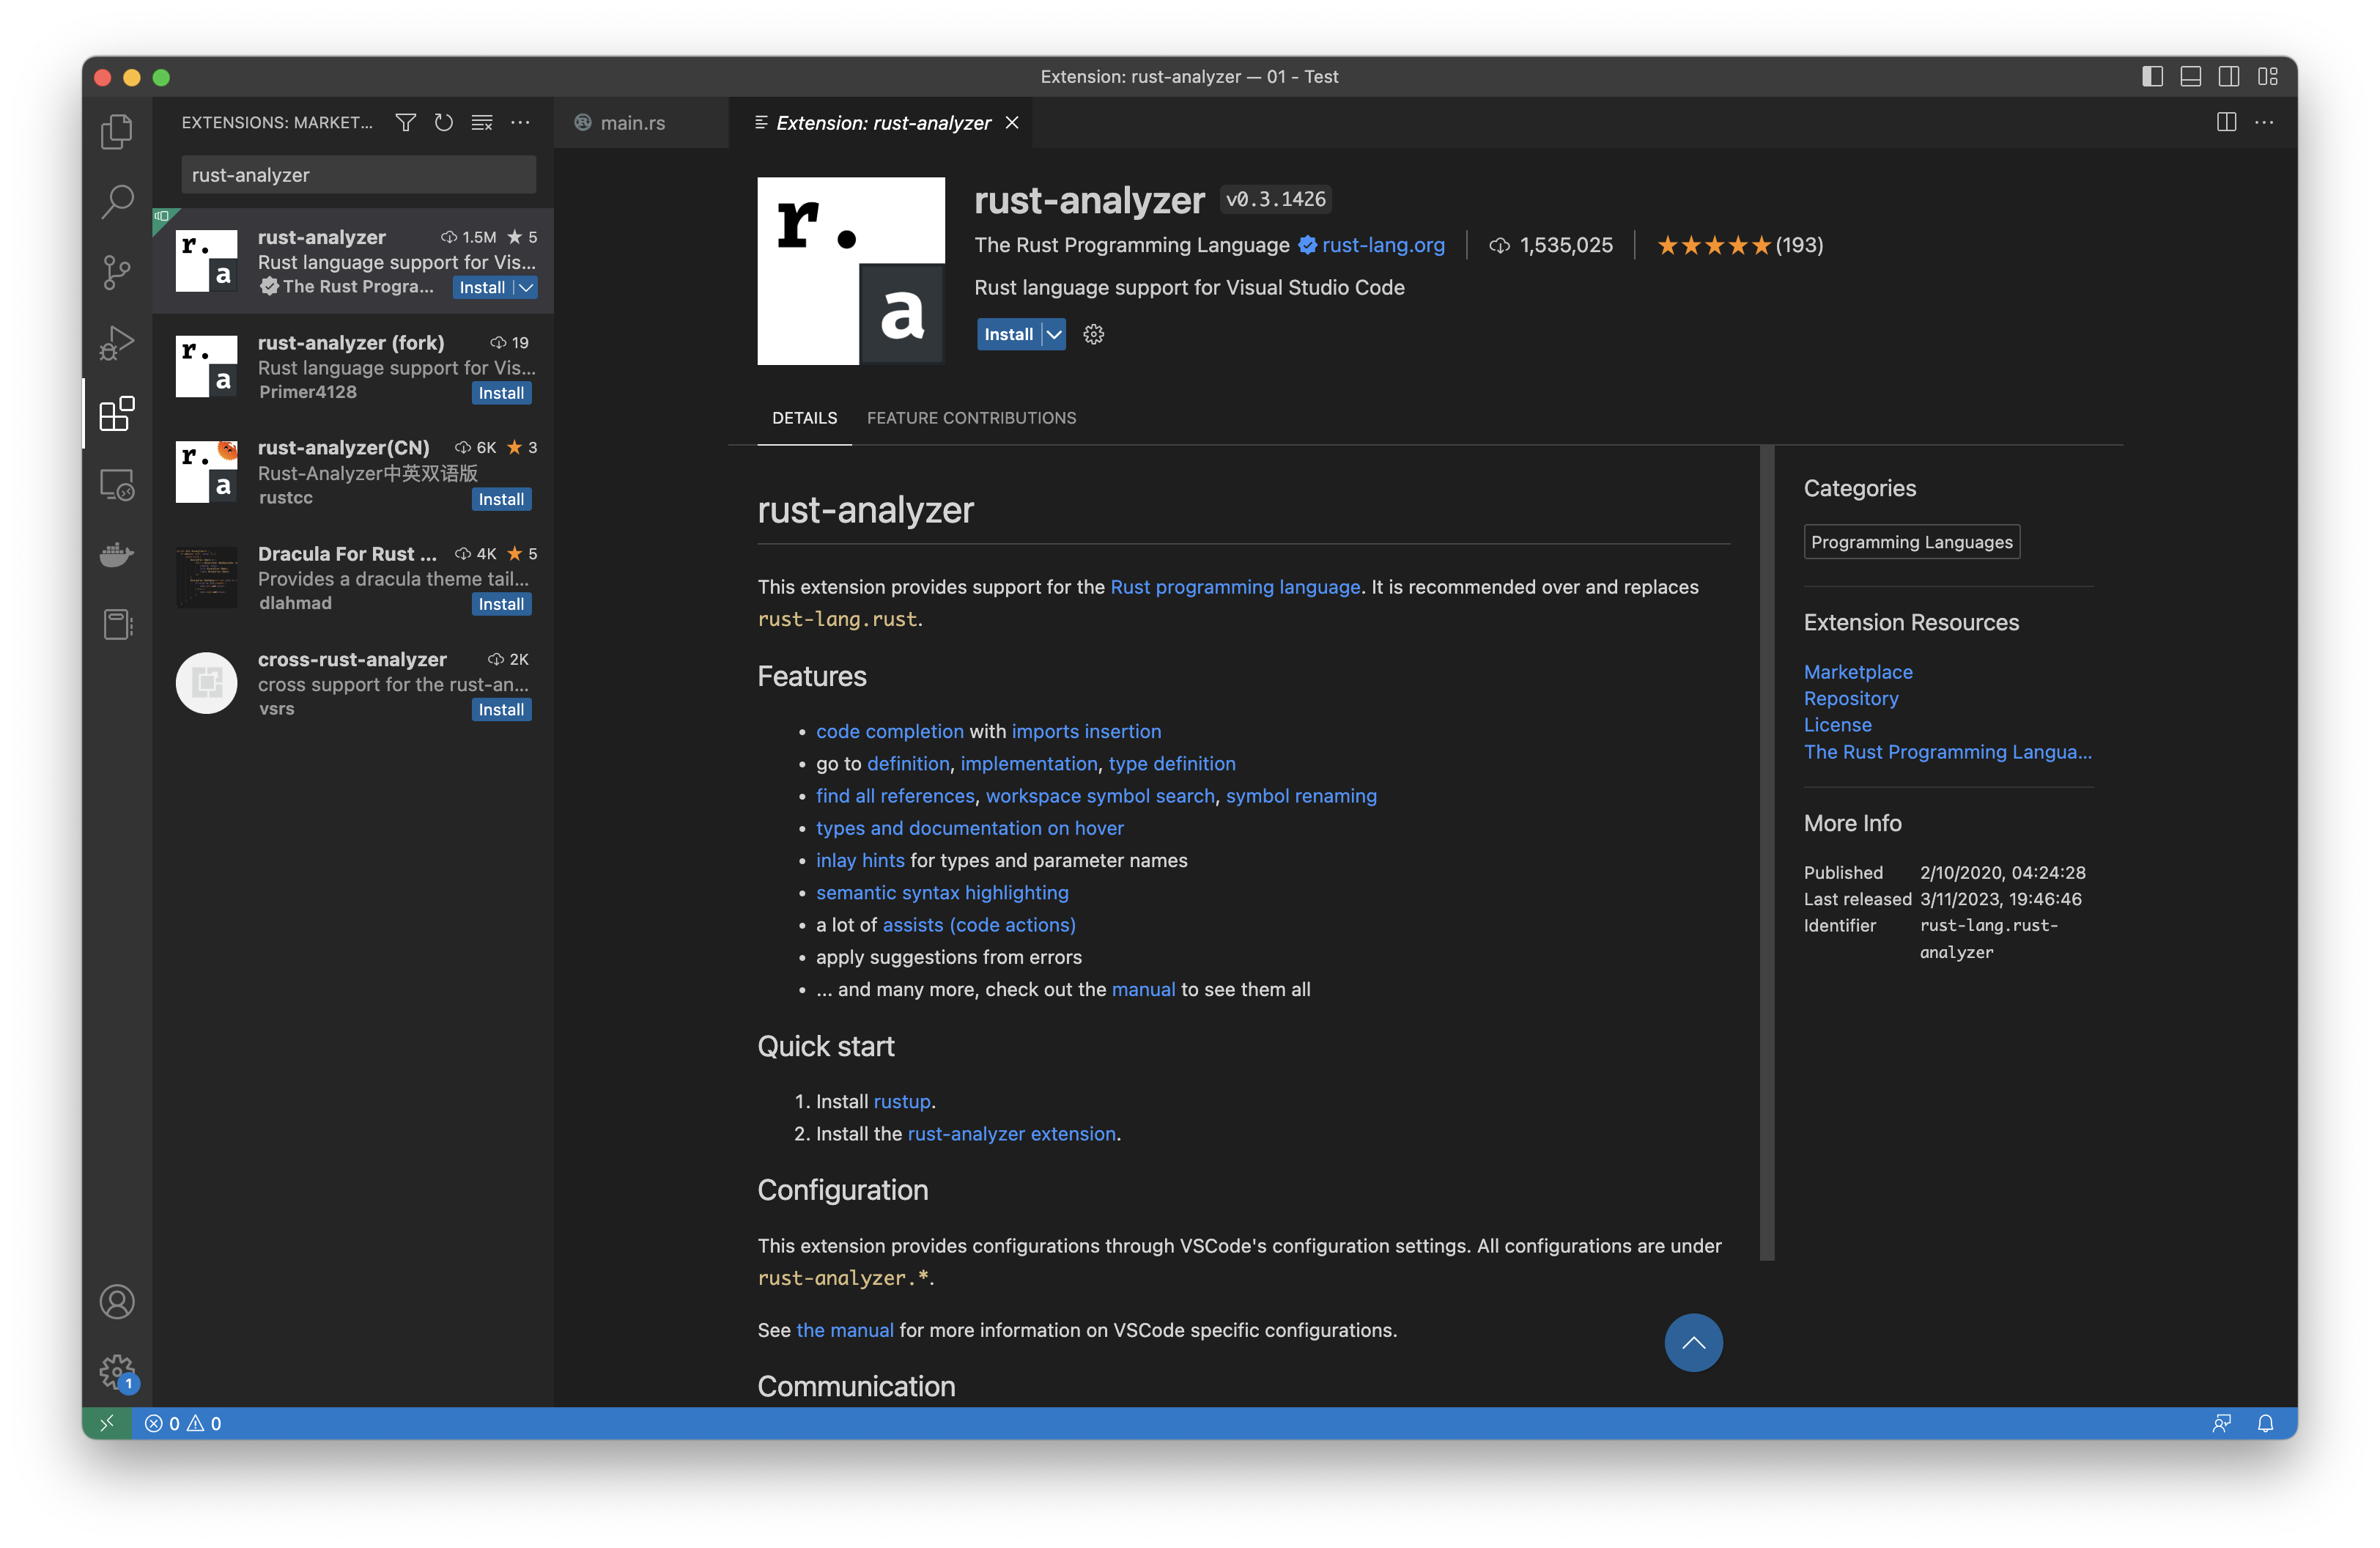2380x1548 pixels.
Task: Toggle the bottom panel layout button
Action: point(2190,76)
